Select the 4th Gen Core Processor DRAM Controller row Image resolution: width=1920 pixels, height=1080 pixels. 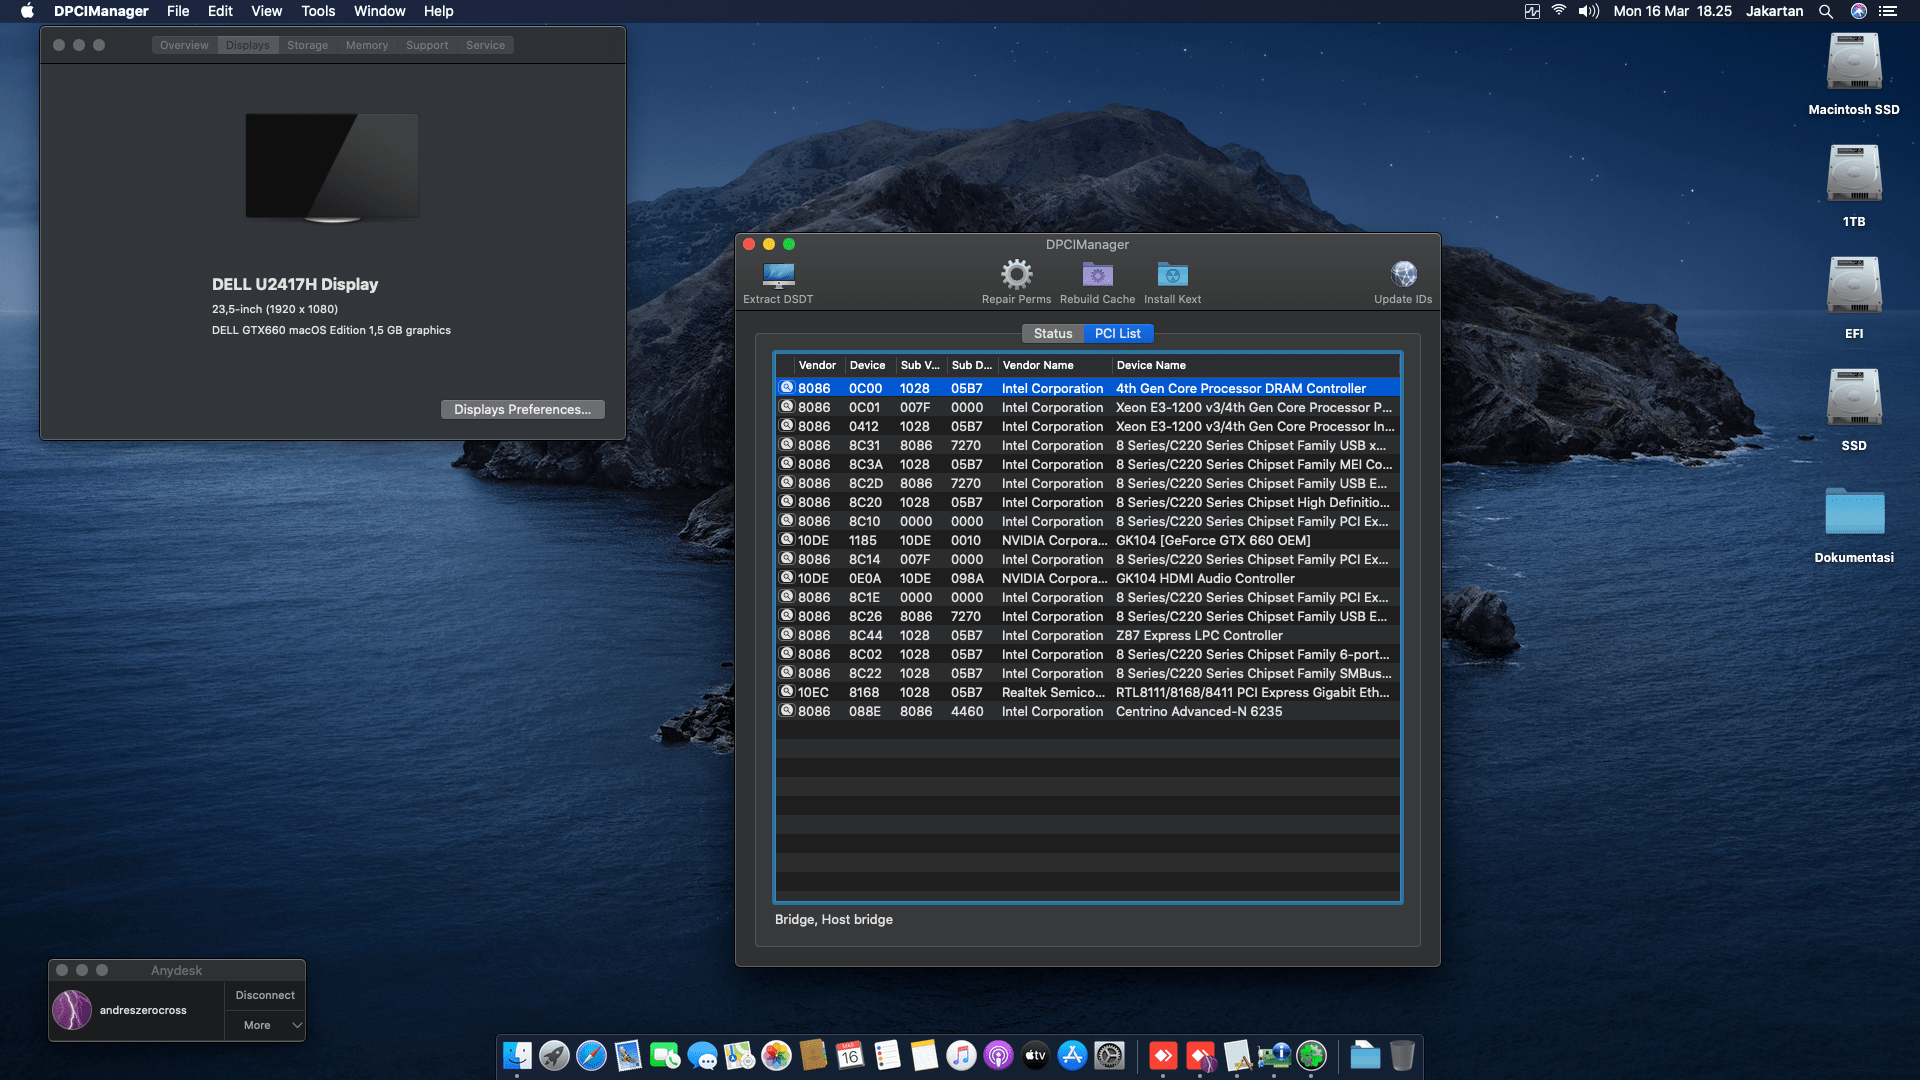pos(1087,388)
